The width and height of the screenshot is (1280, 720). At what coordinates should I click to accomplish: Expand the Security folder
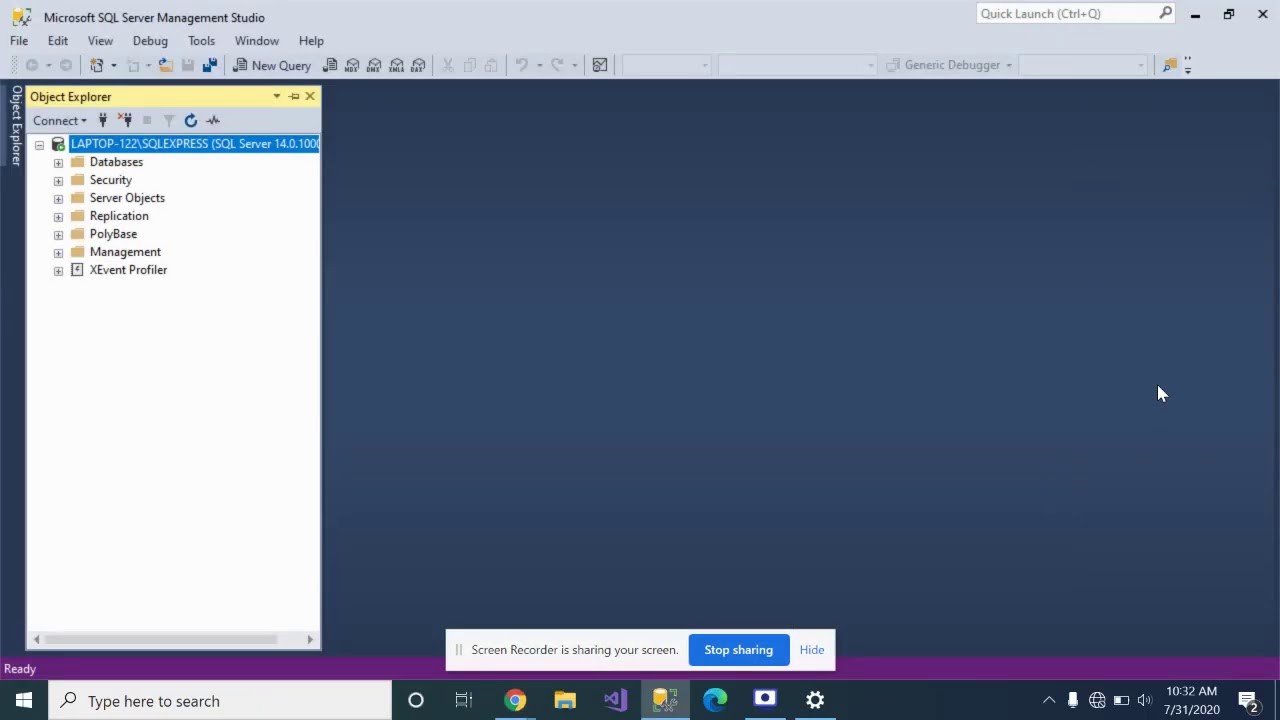coord(58,180)
